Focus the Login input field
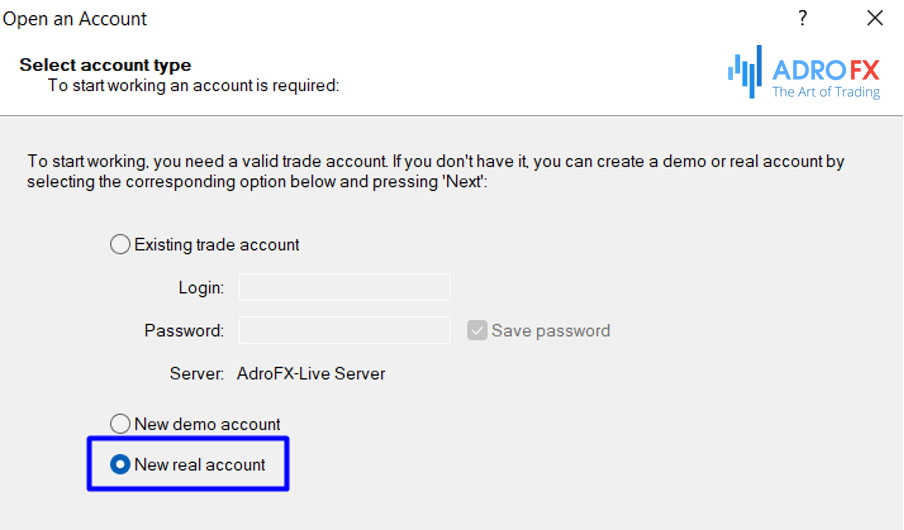 pos(344,287)
